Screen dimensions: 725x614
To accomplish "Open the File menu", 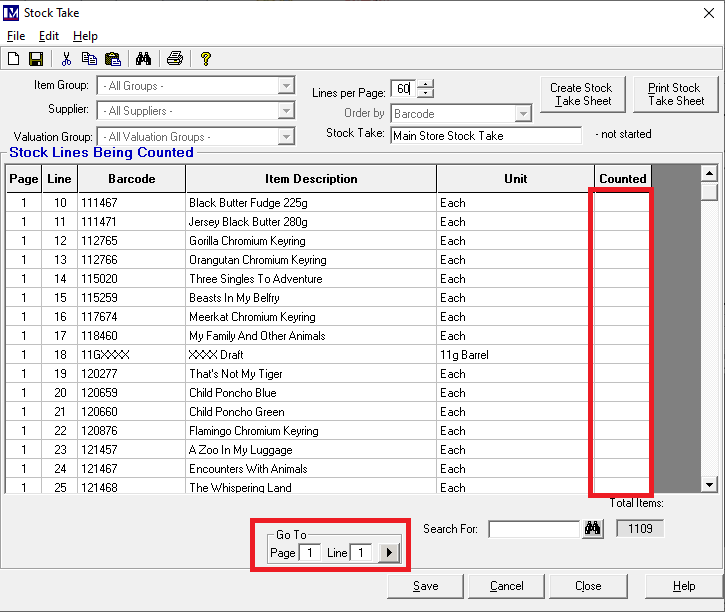I will 16,36.
